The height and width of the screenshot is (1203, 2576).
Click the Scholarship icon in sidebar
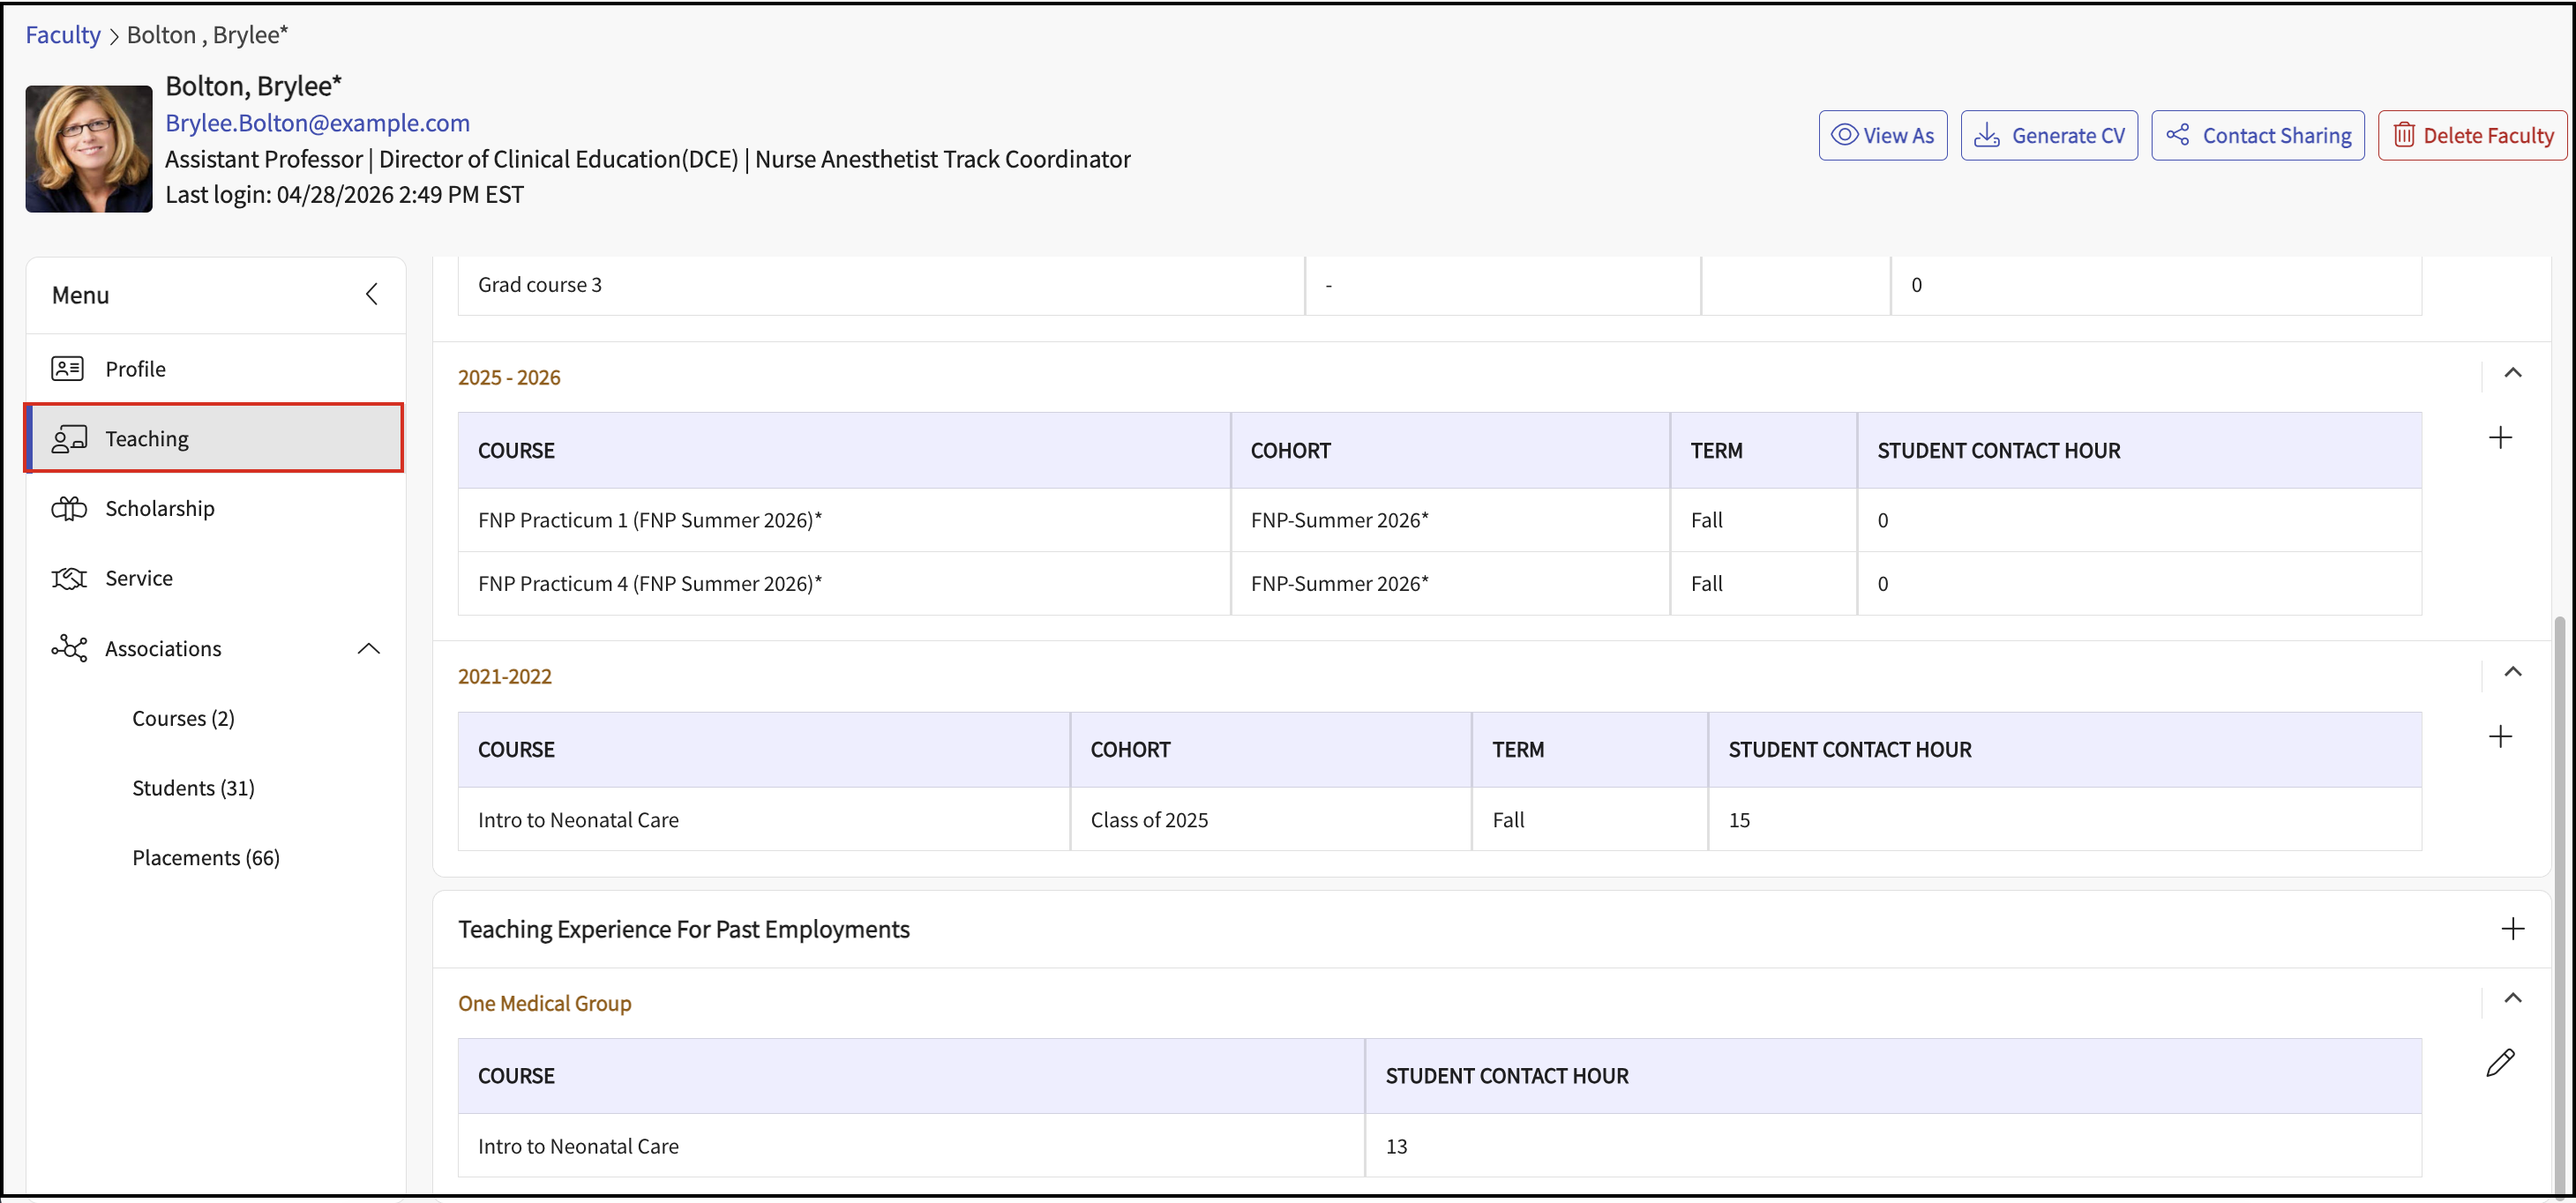click(x=68, y=509)
